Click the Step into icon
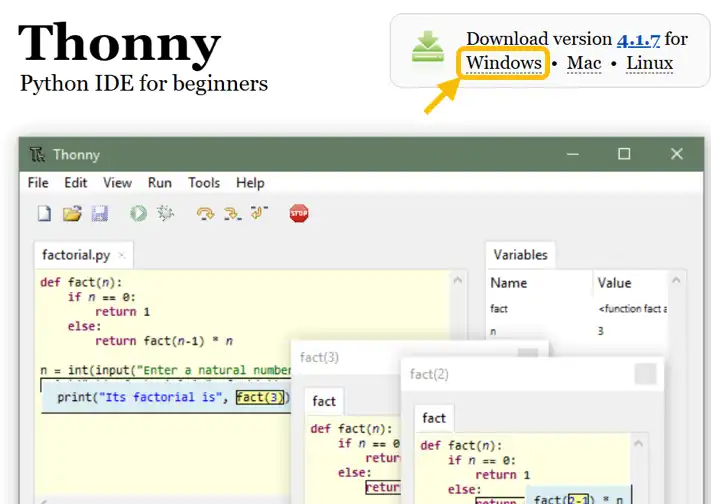Viewport: 711px width, 504px height. [x=233, y=213]
